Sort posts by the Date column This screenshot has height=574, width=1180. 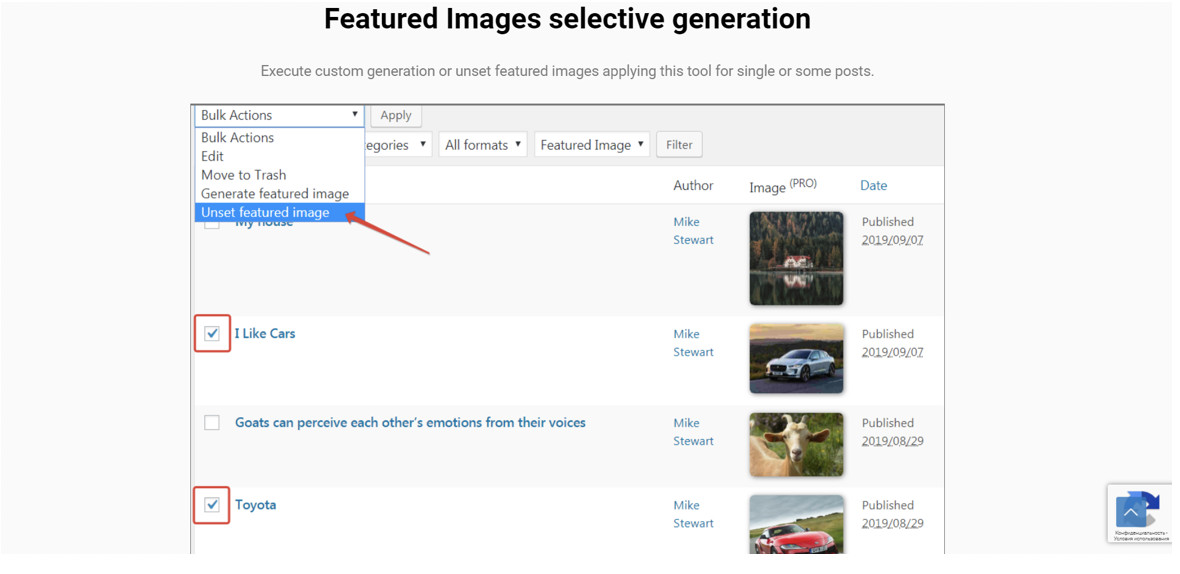click(873, 186)
